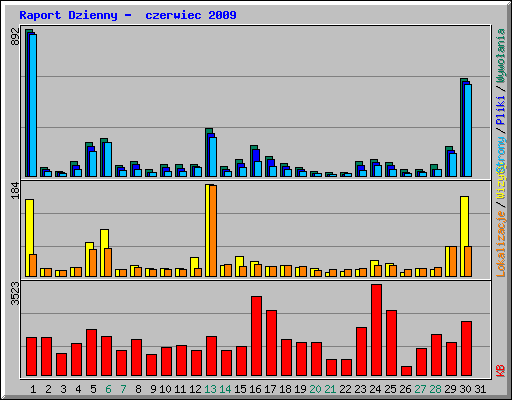The width and height of the screenshot is (512, 400).
Task: Click the title "Raport Dzienny - czerwiec 2009"
Action: (128, 15)
